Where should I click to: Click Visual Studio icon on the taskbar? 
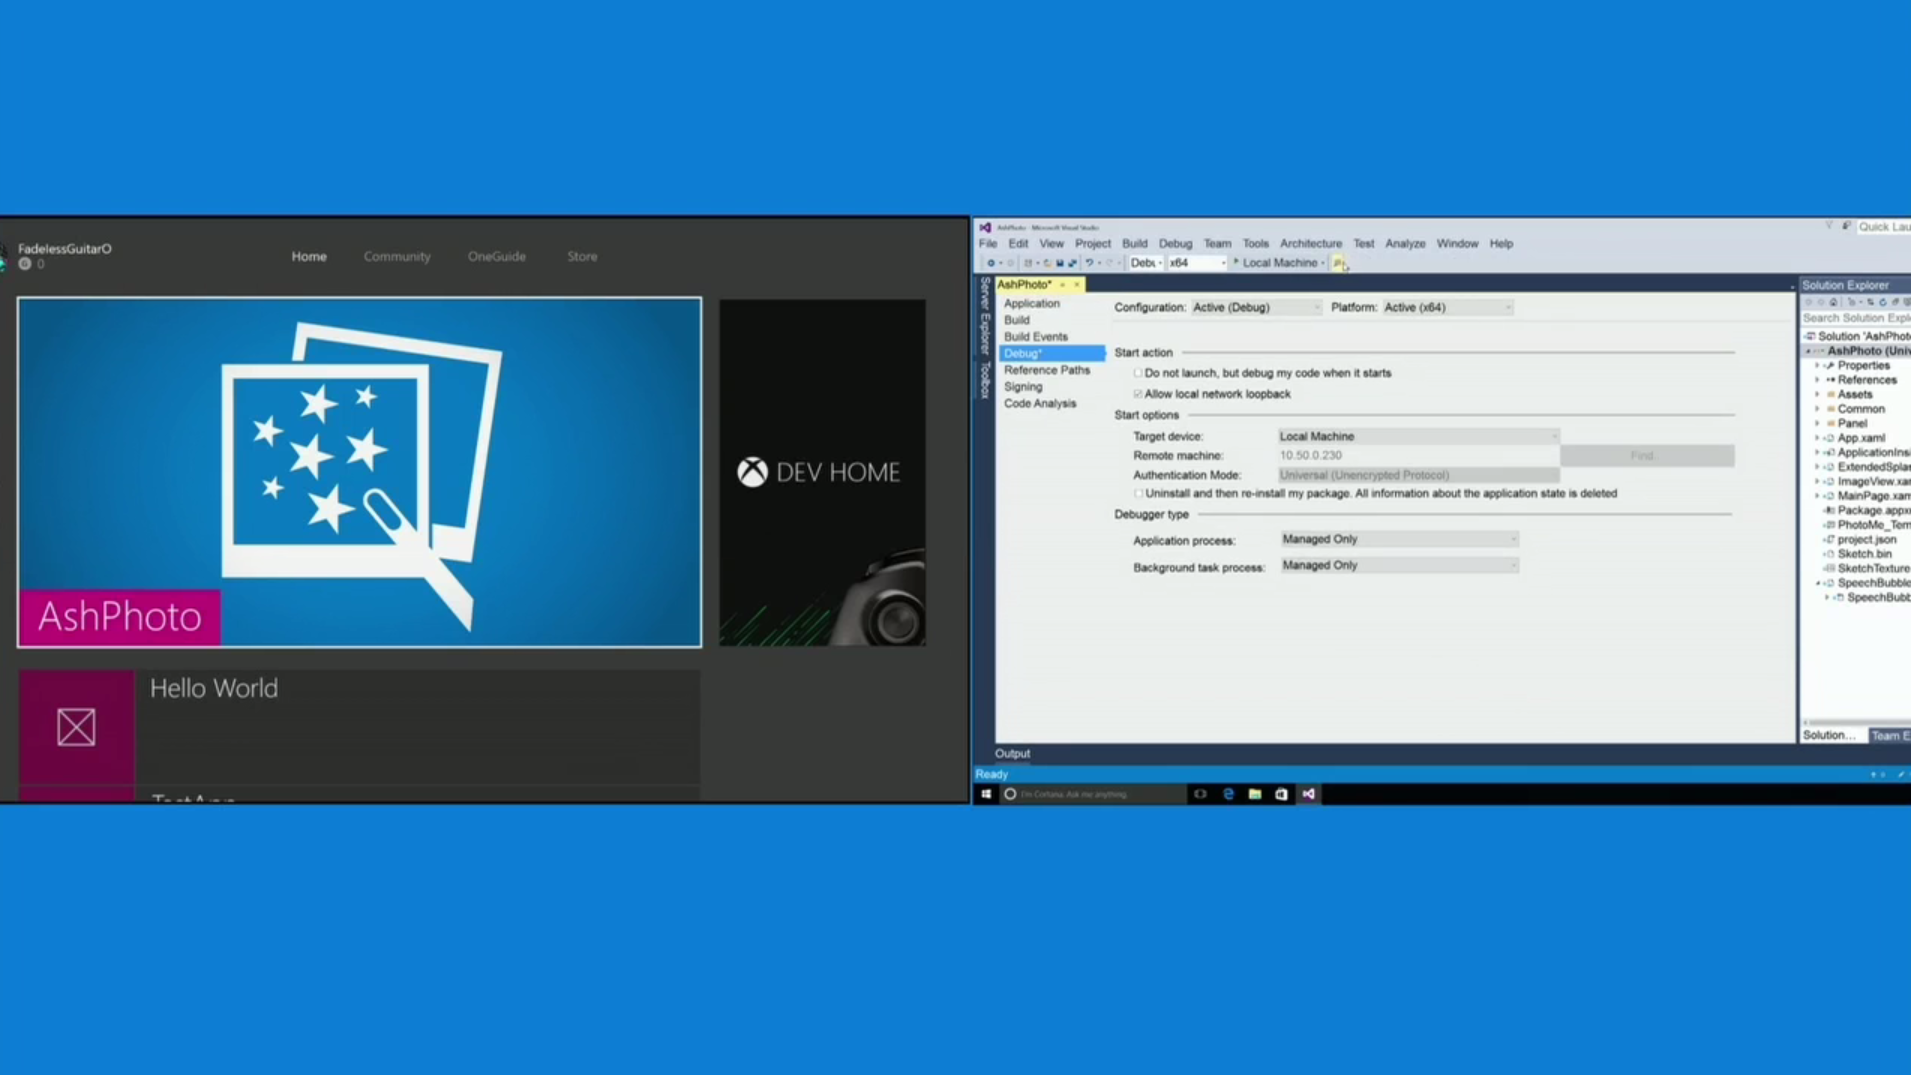[x=1308, y=794]
